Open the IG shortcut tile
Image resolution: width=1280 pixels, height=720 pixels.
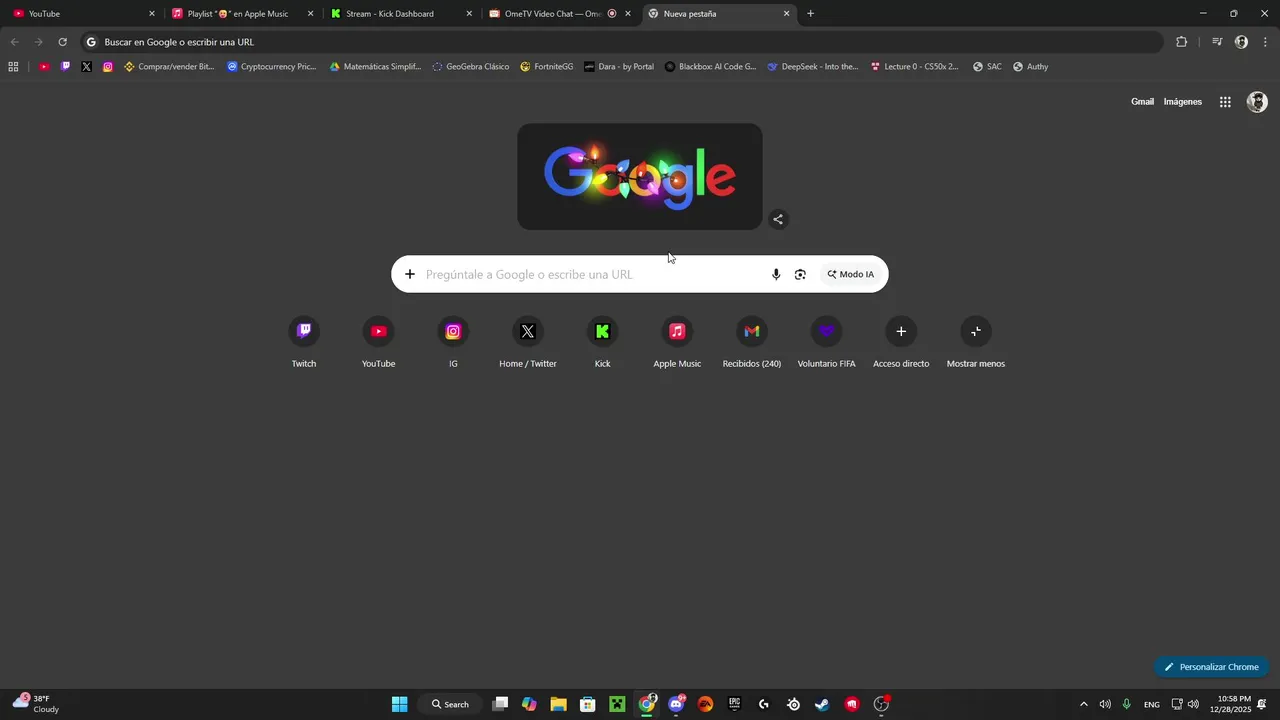[453, 342]
